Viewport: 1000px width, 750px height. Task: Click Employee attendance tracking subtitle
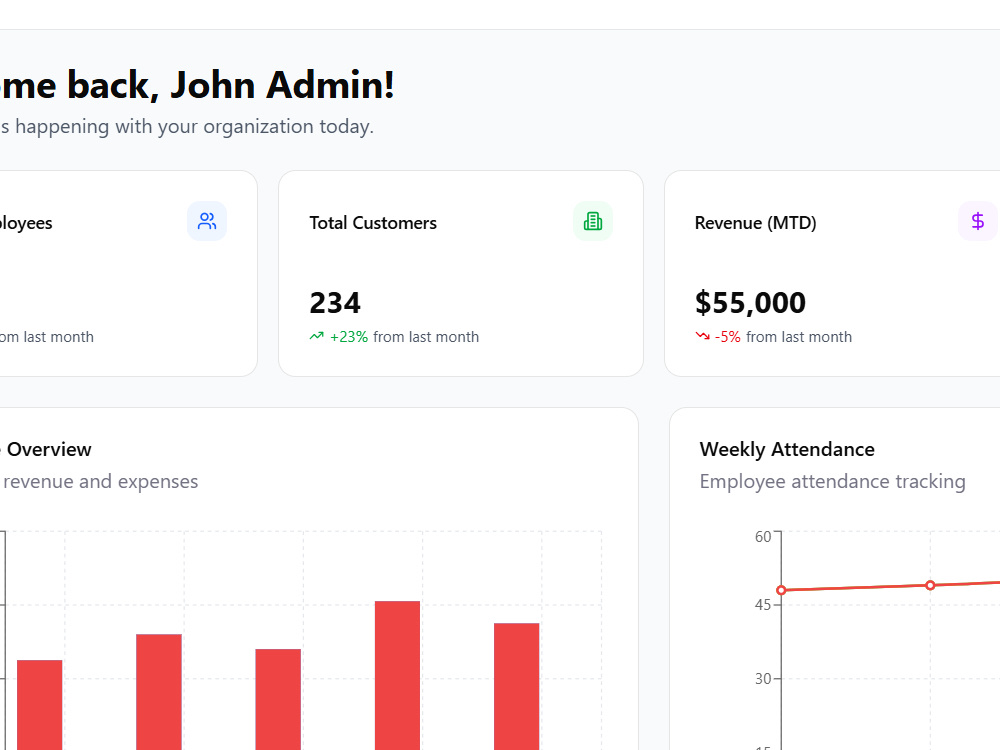click(832, 482)
